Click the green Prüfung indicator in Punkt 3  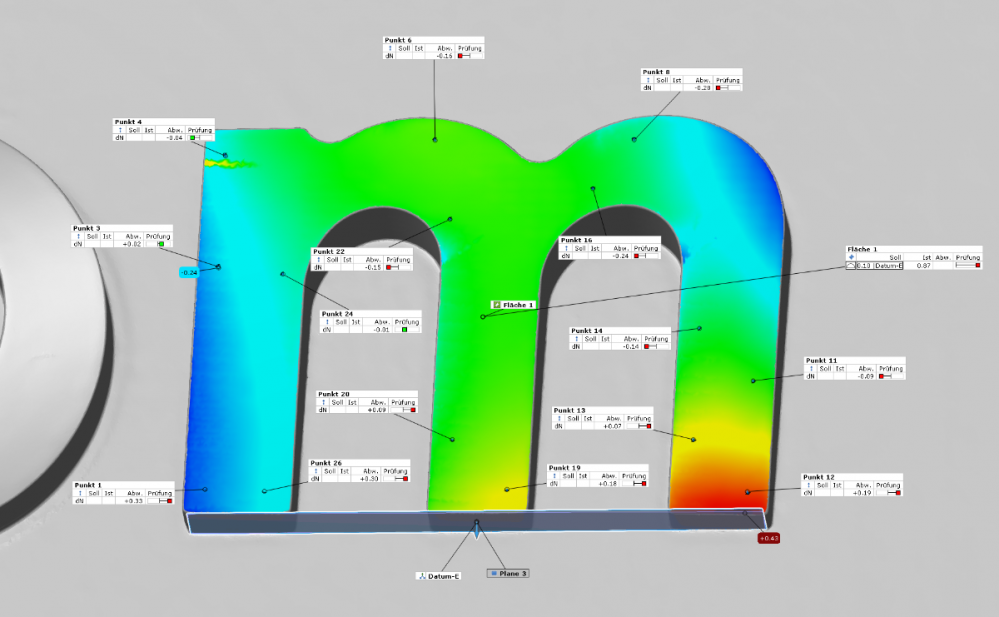(x=160, y=243)
